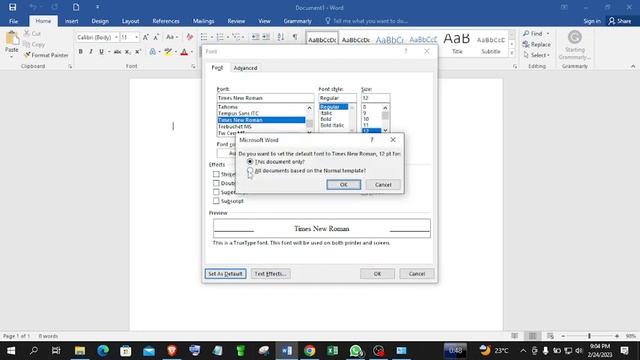This screenshot has width=640, height=360.
Task: Open the Change Case dropdown
Action: (x=172, y=37)
